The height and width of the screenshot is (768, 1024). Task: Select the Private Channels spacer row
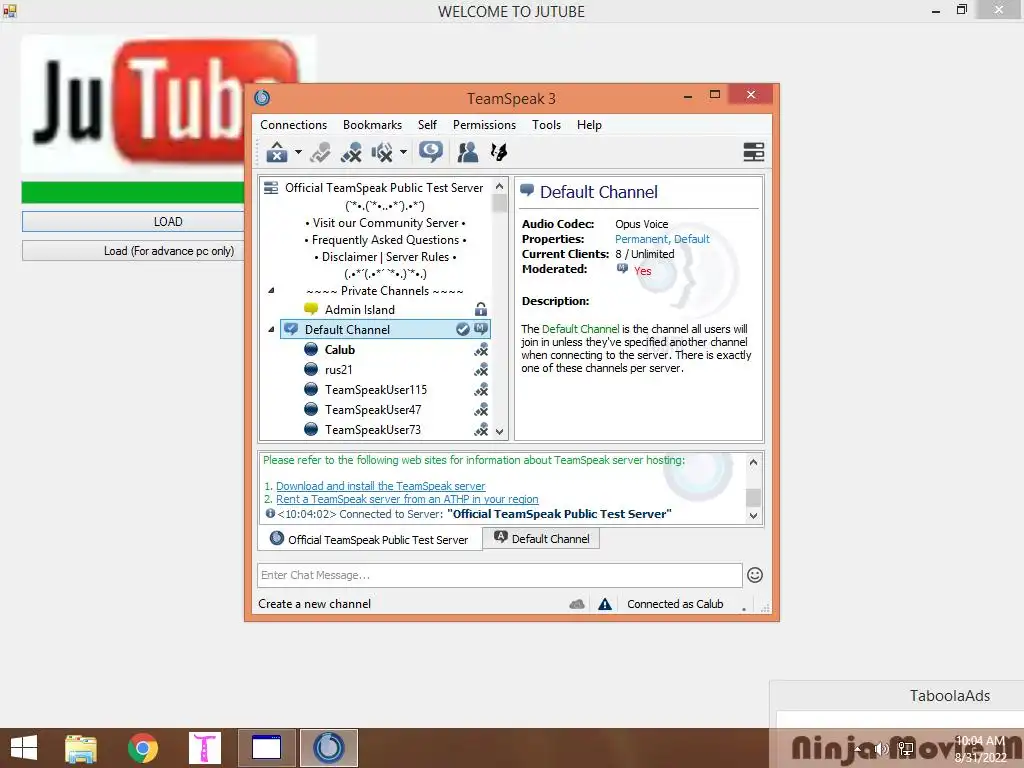coord(385,291)
